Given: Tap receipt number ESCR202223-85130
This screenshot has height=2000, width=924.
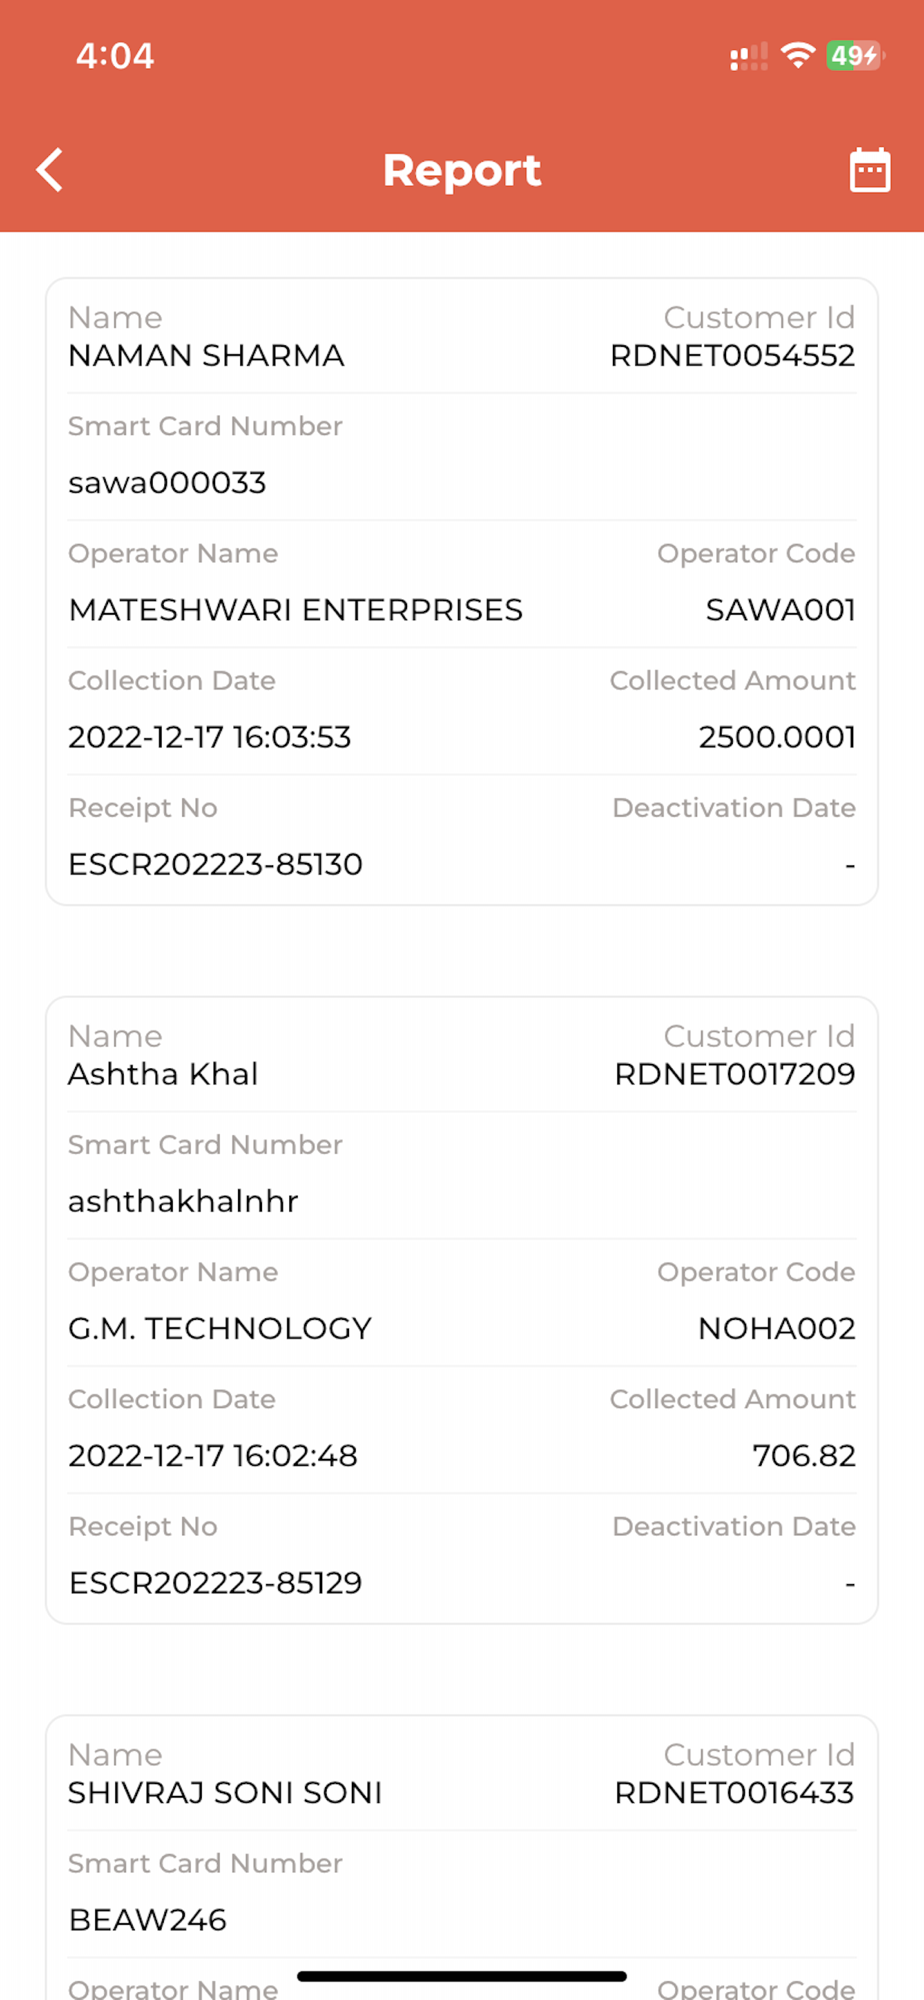Looking at the screenshot, I should 215,864.
